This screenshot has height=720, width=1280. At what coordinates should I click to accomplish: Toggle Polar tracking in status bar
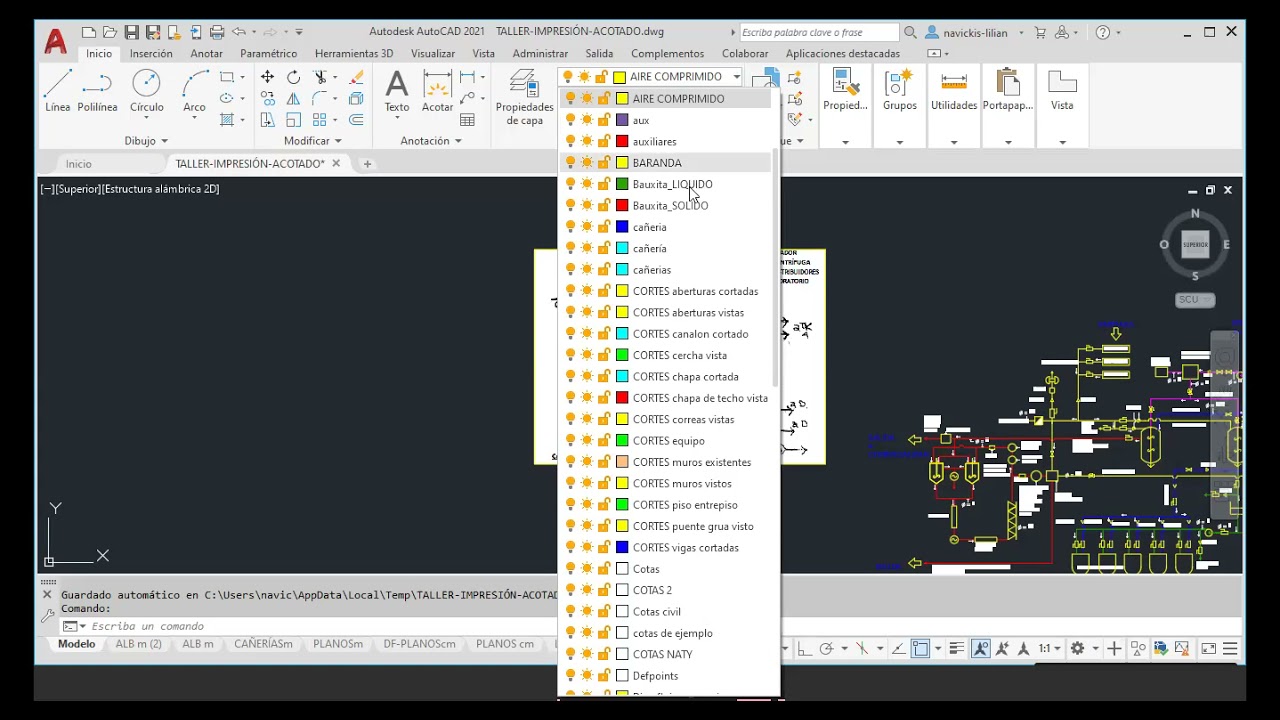click(x=826, y=648)
